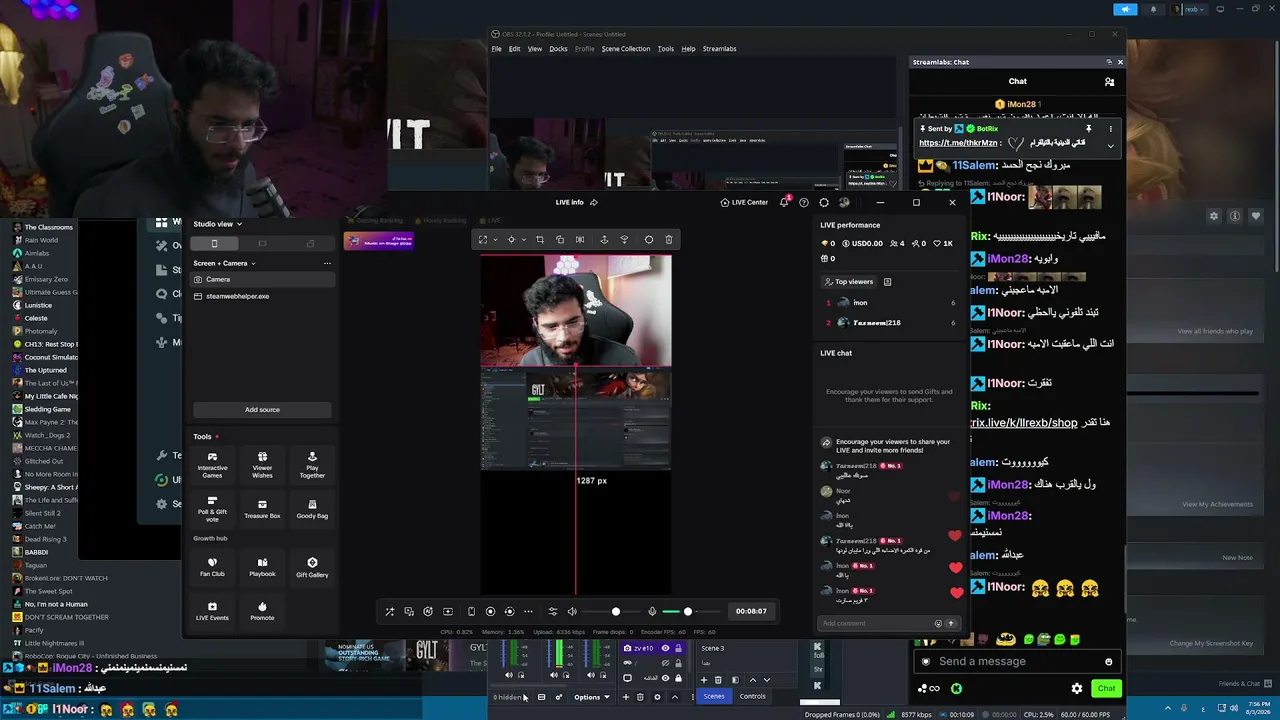This screenshot has width=1280, height=720.
Task: Open Fan Club in Growth hub
Action: click(x=212, y=567)
